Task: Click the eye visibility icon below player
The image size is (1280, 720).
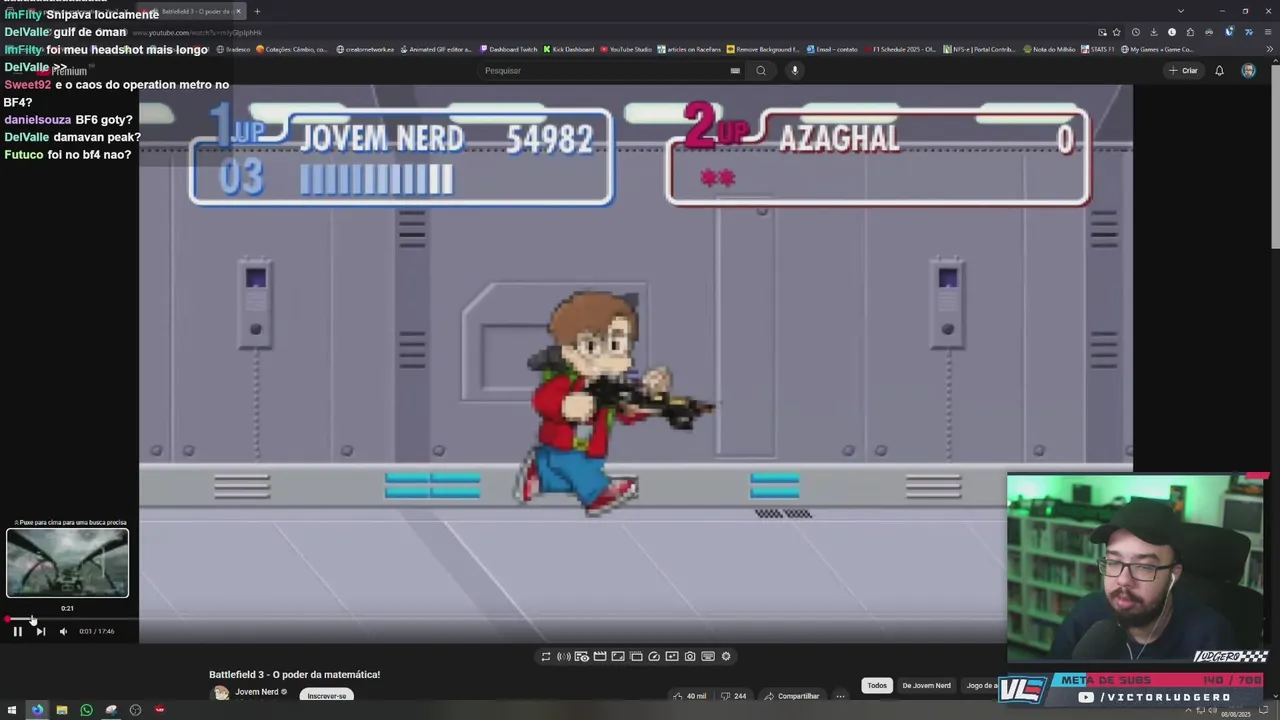Action: click(x=581, y=657)
